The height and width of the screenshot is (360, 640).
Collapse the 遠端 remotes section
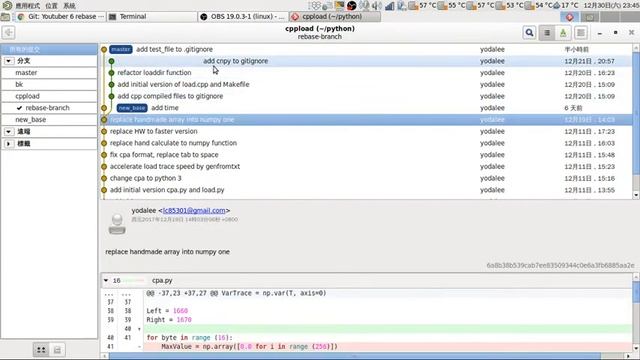tap(9, 131)
